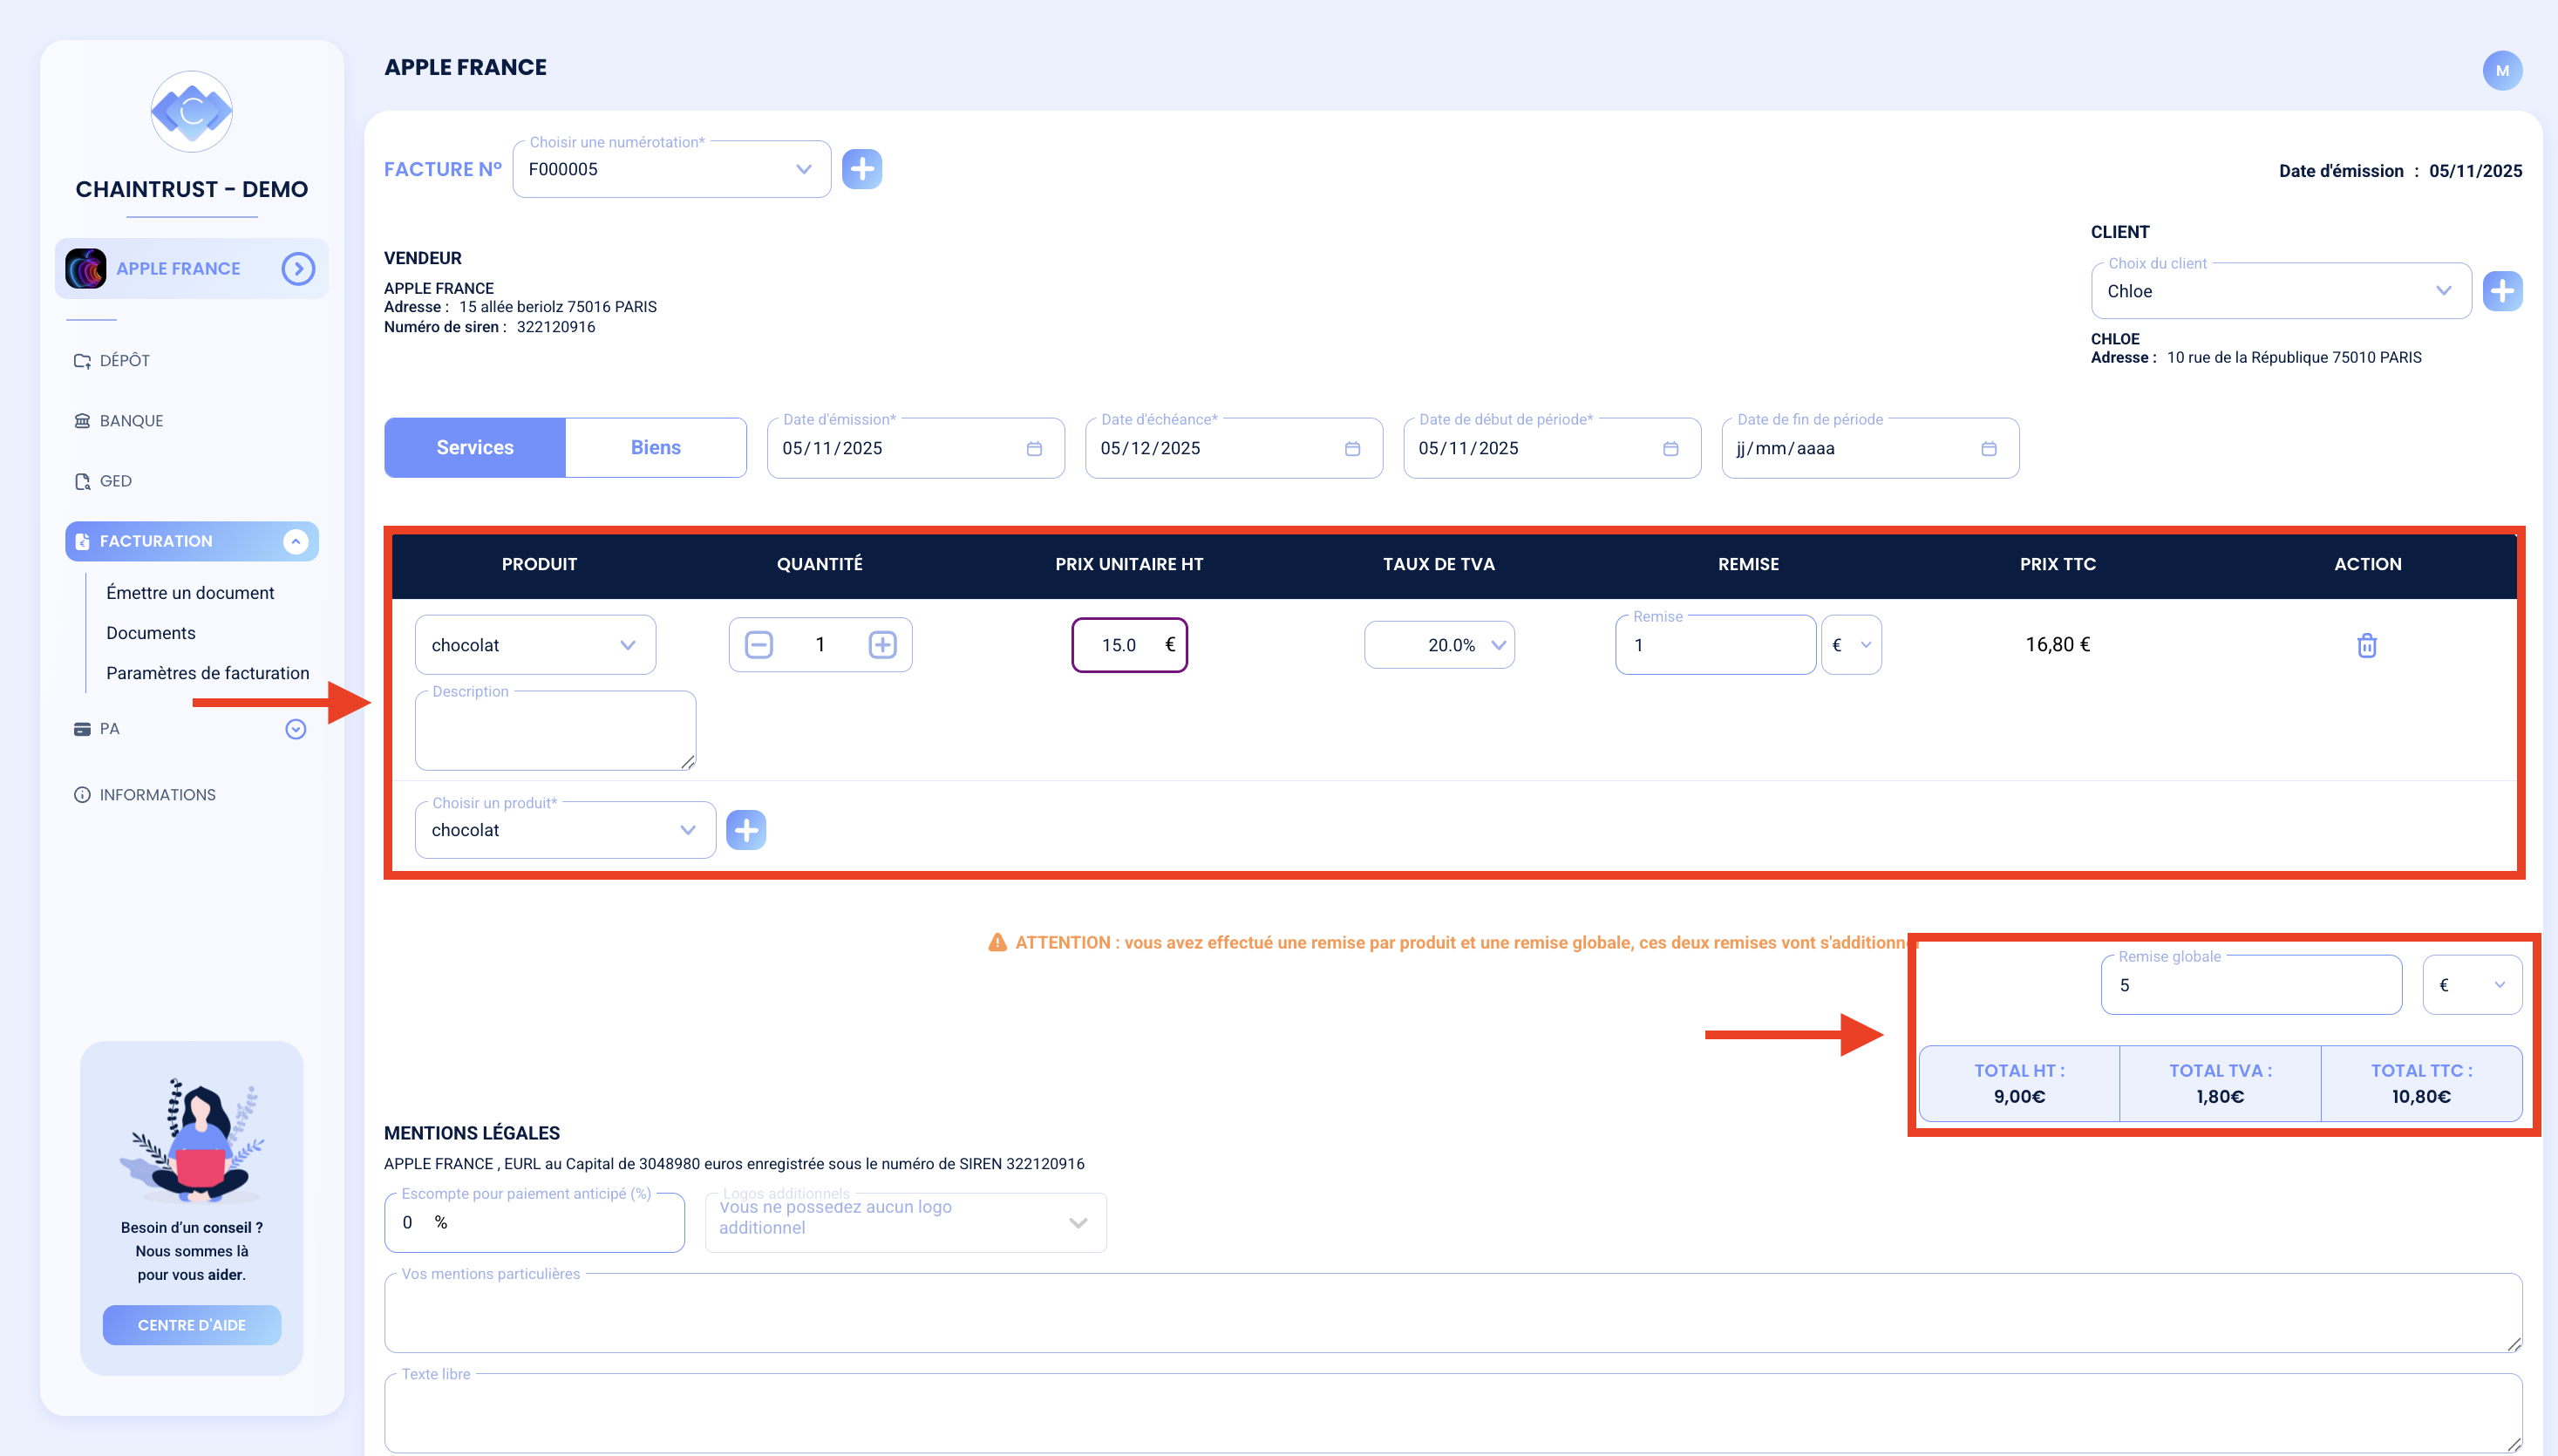This screenshot has width=2558, height=1456.
Task: Open the user profile avatar M
Action: coord(2502,71)
